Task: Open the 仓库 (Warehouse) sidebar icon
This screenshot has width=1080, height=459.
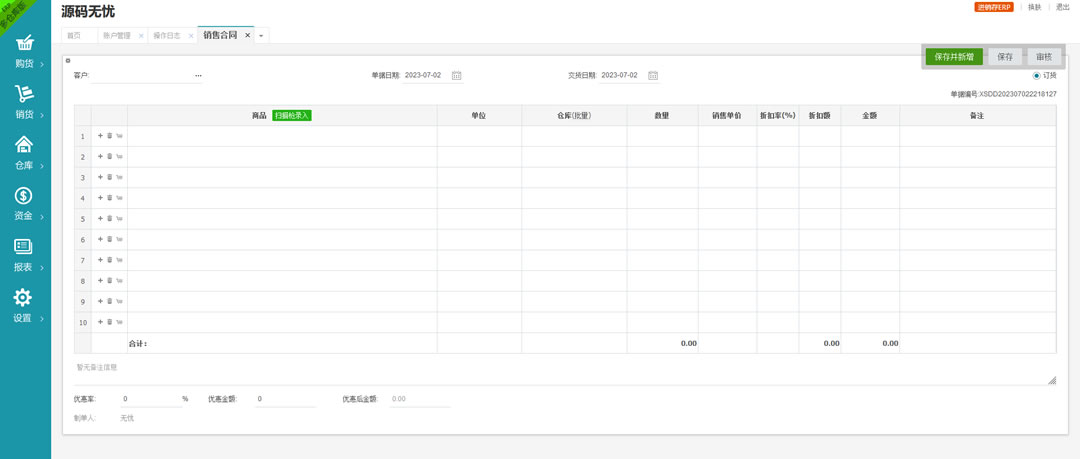Action: pyautogui.click(x=24, y=146)
